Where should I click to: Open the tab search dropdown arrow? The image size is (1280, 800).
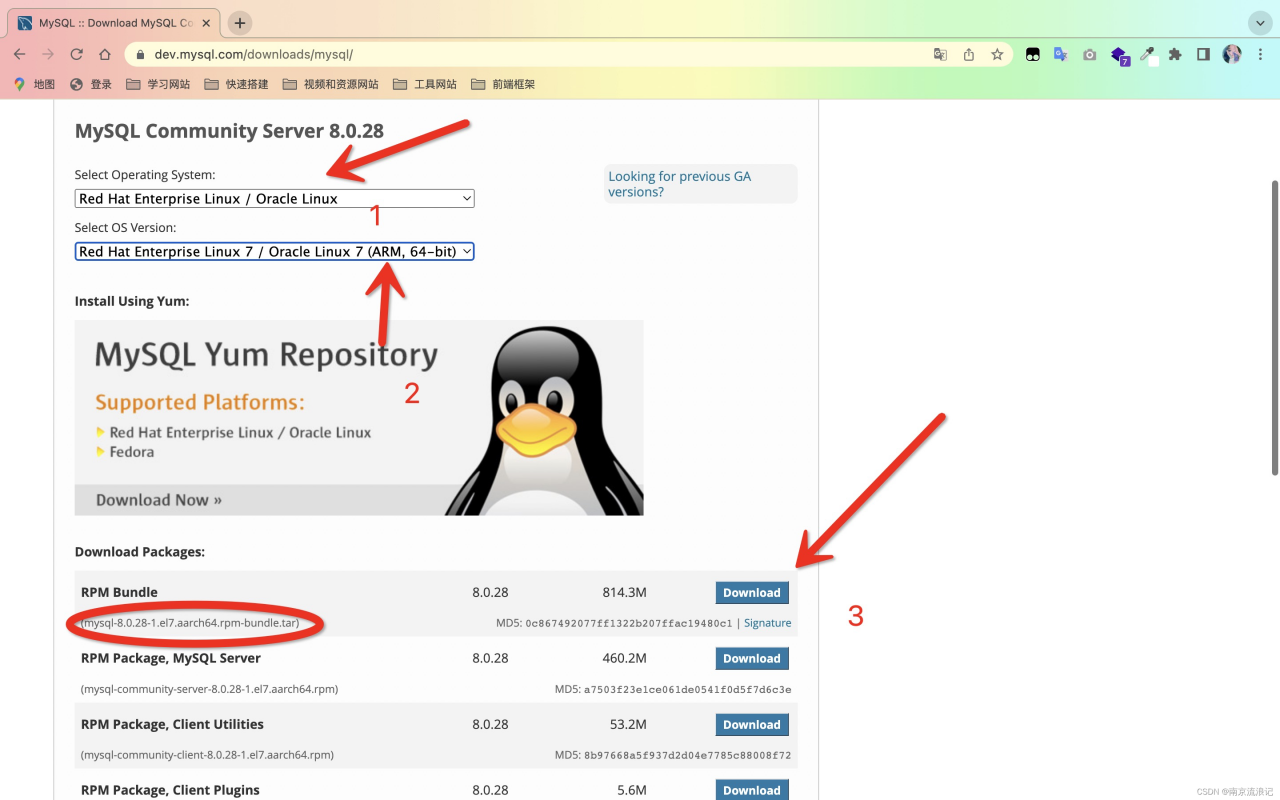[x=1259, y=23]
